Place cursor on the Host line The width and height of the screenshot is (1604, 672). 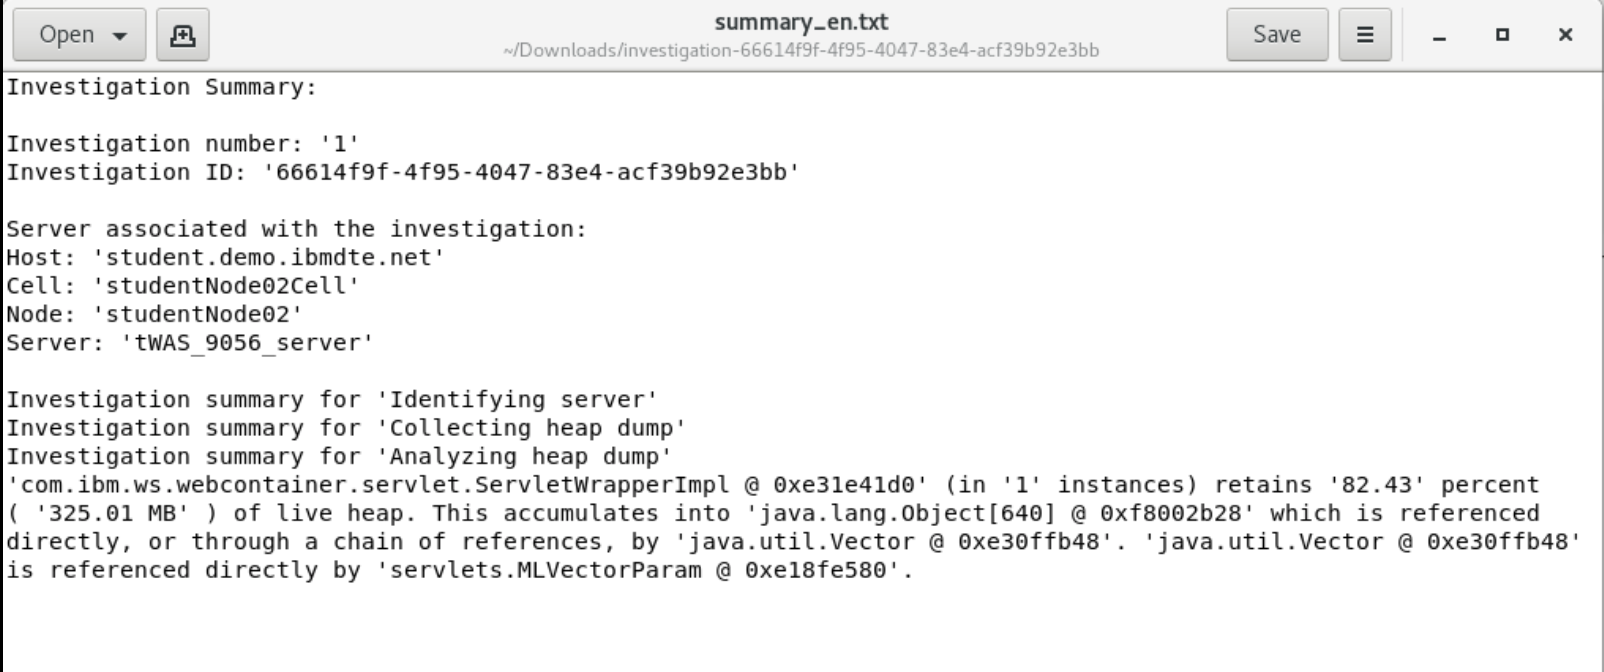tap(225, 257)
